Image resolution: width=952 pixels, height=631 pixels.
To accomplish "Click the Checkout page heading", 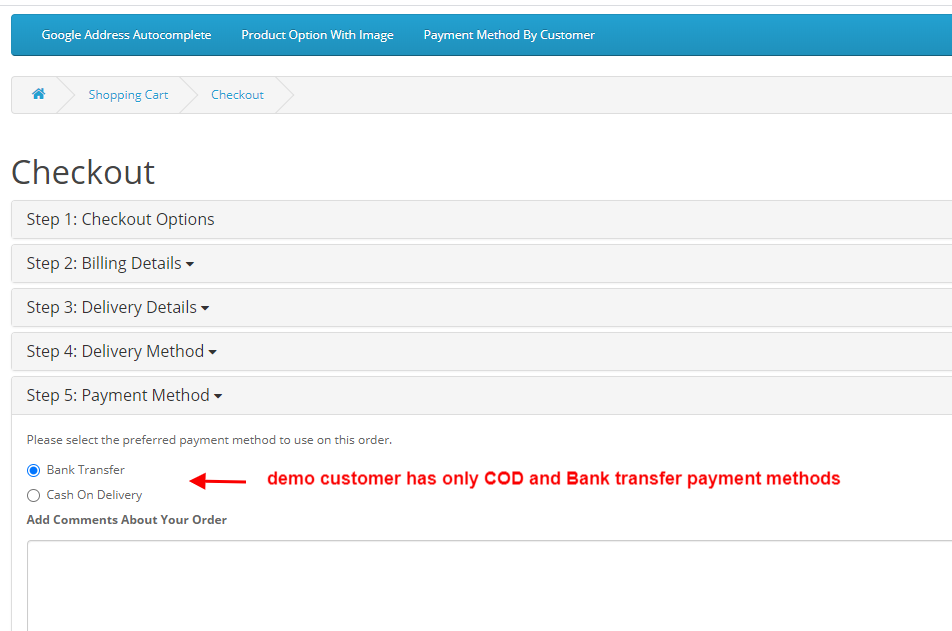I will [x=83, y=172].
